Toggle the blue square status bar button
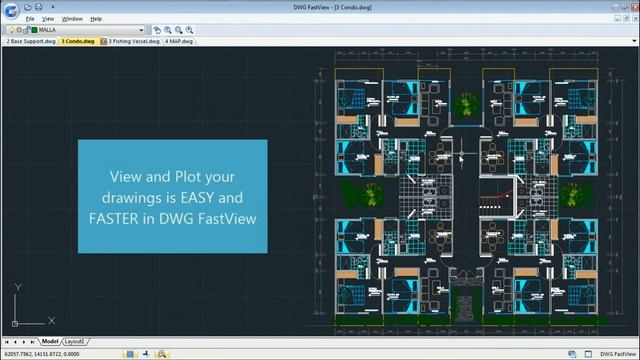This screenshot has width=640, height=360. [130, 354]
